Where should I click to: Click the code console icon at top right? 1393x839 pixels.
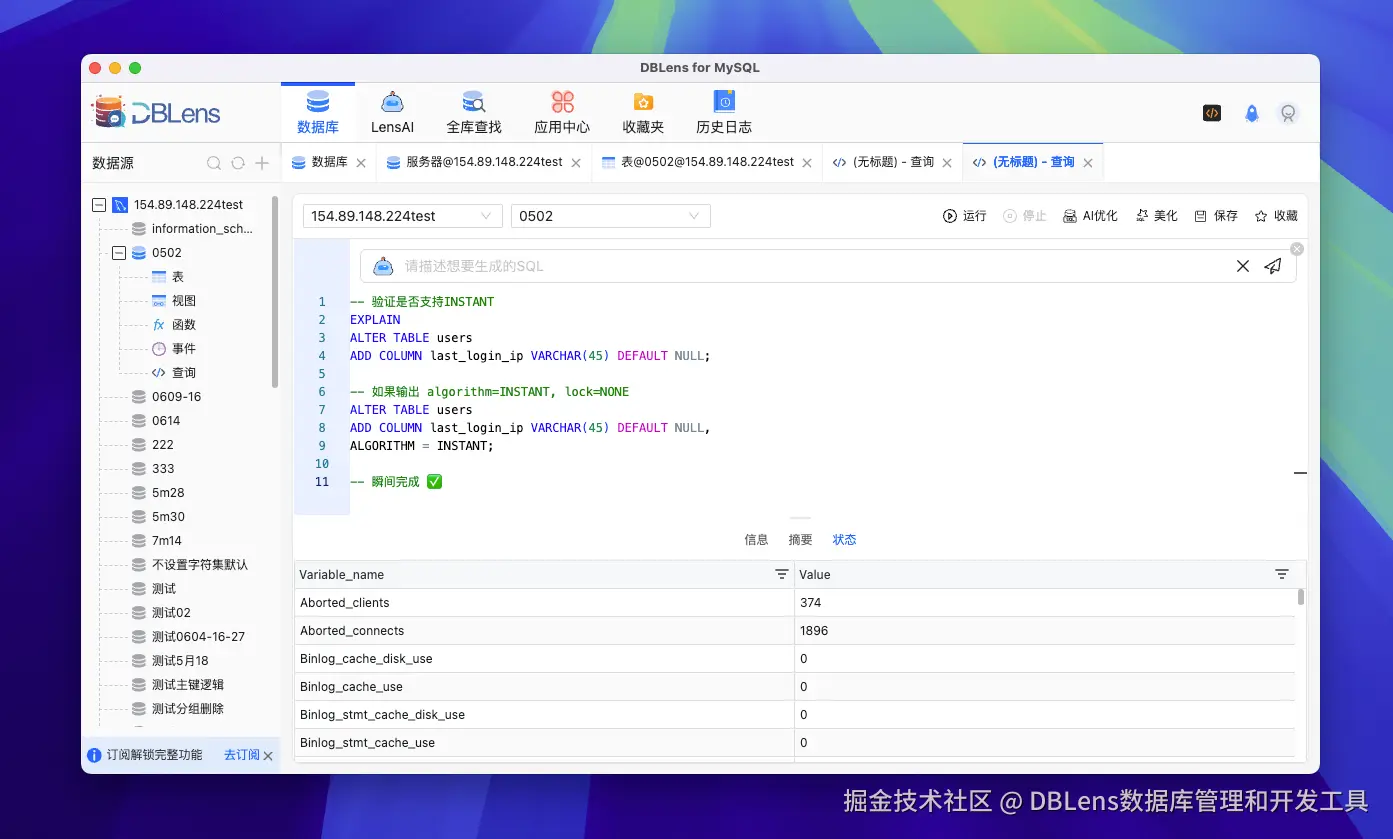[x=1211, y=113]
